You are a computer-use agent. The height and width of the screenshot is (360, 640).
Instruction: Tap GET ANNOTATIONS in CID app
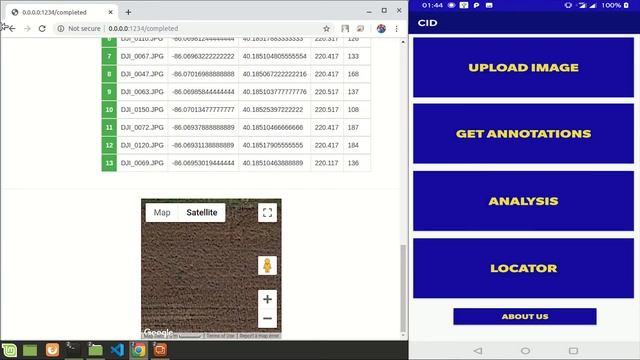point(523,133)
